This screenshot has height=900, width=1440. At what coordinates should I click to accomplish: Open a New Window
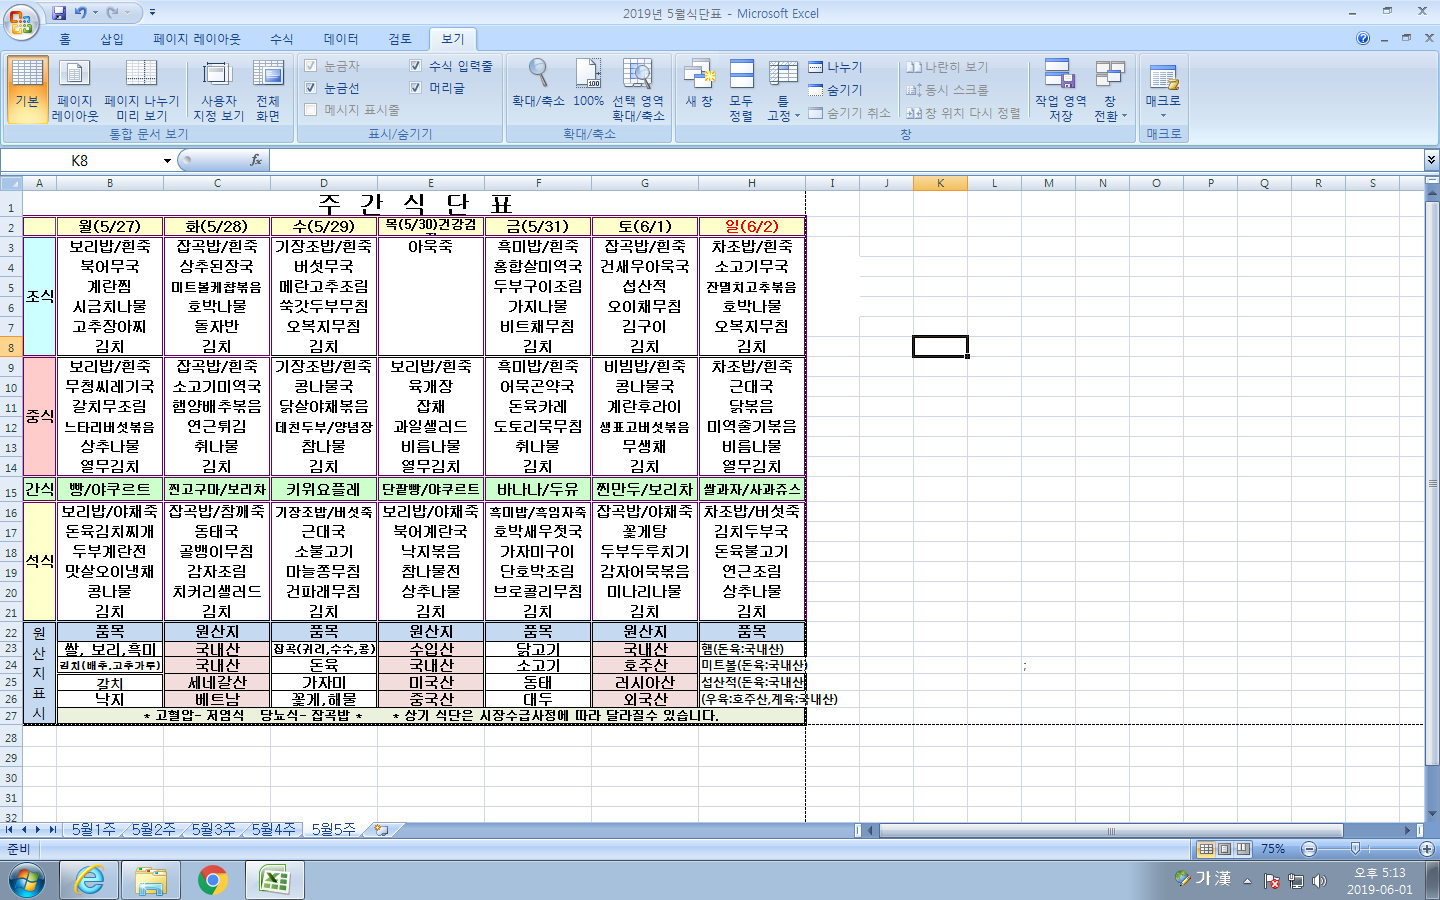(699, 83)
